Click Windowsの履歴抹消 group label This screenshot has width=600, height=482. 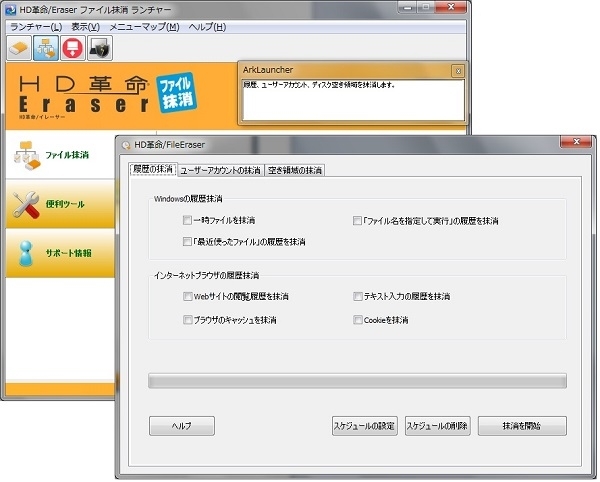point(188,199)
